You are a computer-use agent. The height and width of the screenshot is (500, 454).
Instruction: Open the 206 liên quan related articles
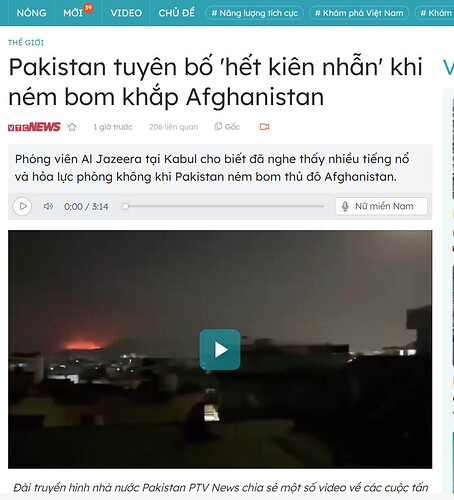(173, 127)
